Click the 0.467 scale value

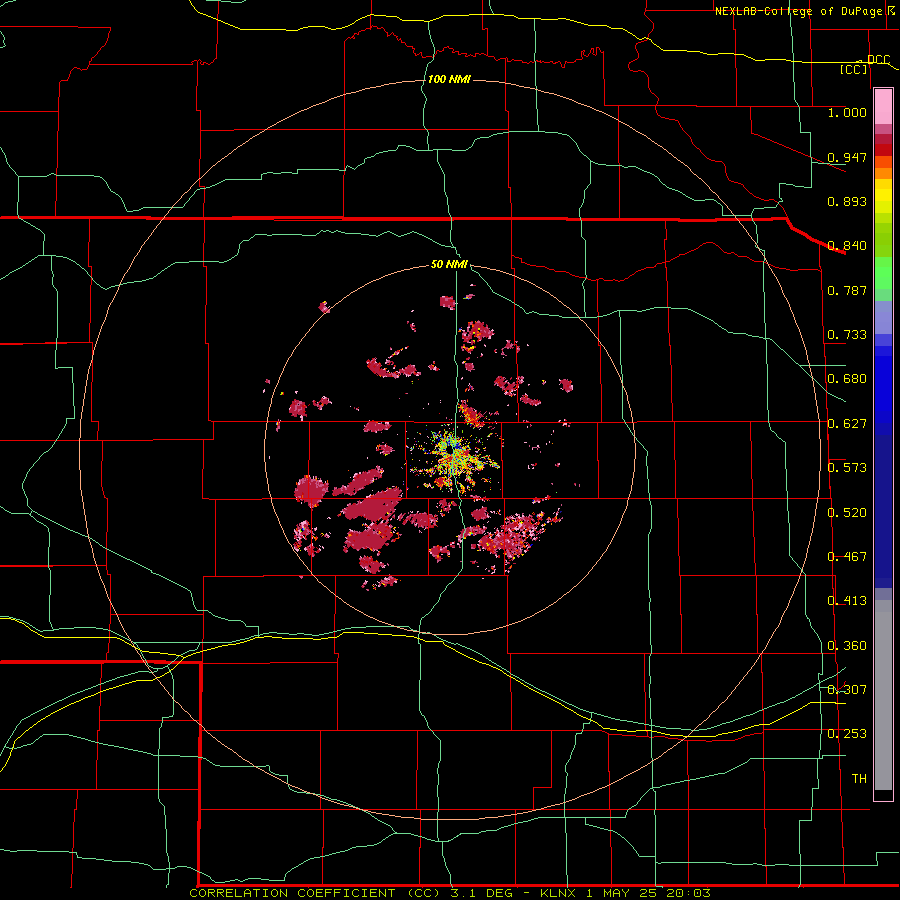[x=847, y=557]
